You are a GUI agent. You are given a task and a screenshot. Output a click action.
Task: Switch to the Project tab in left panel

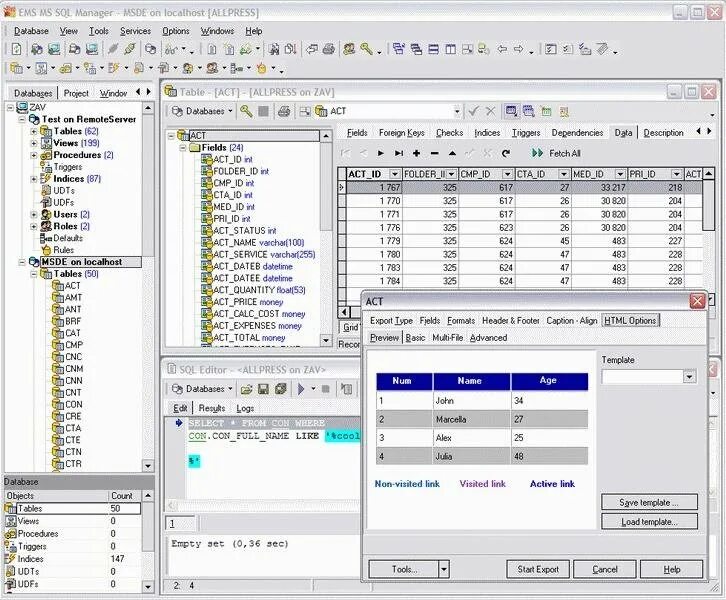click(x=76, y=93)
